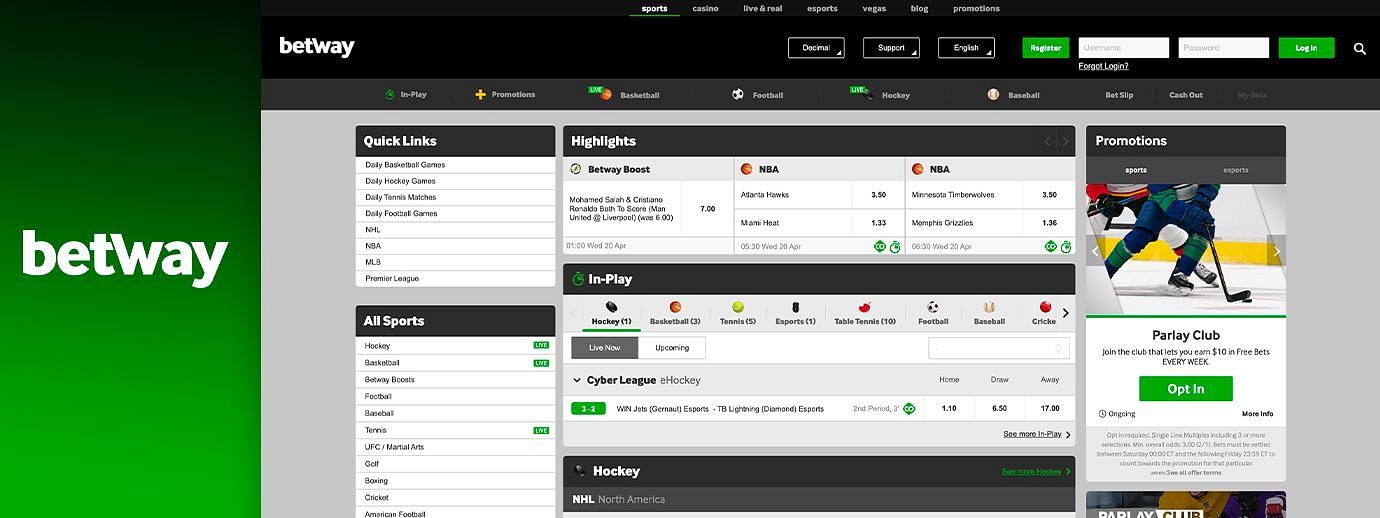This screenshot has height=518, width=1380.
Task: Open Cash Out in nav bar
Action: pyautogui.click(x=1186, y=95)
